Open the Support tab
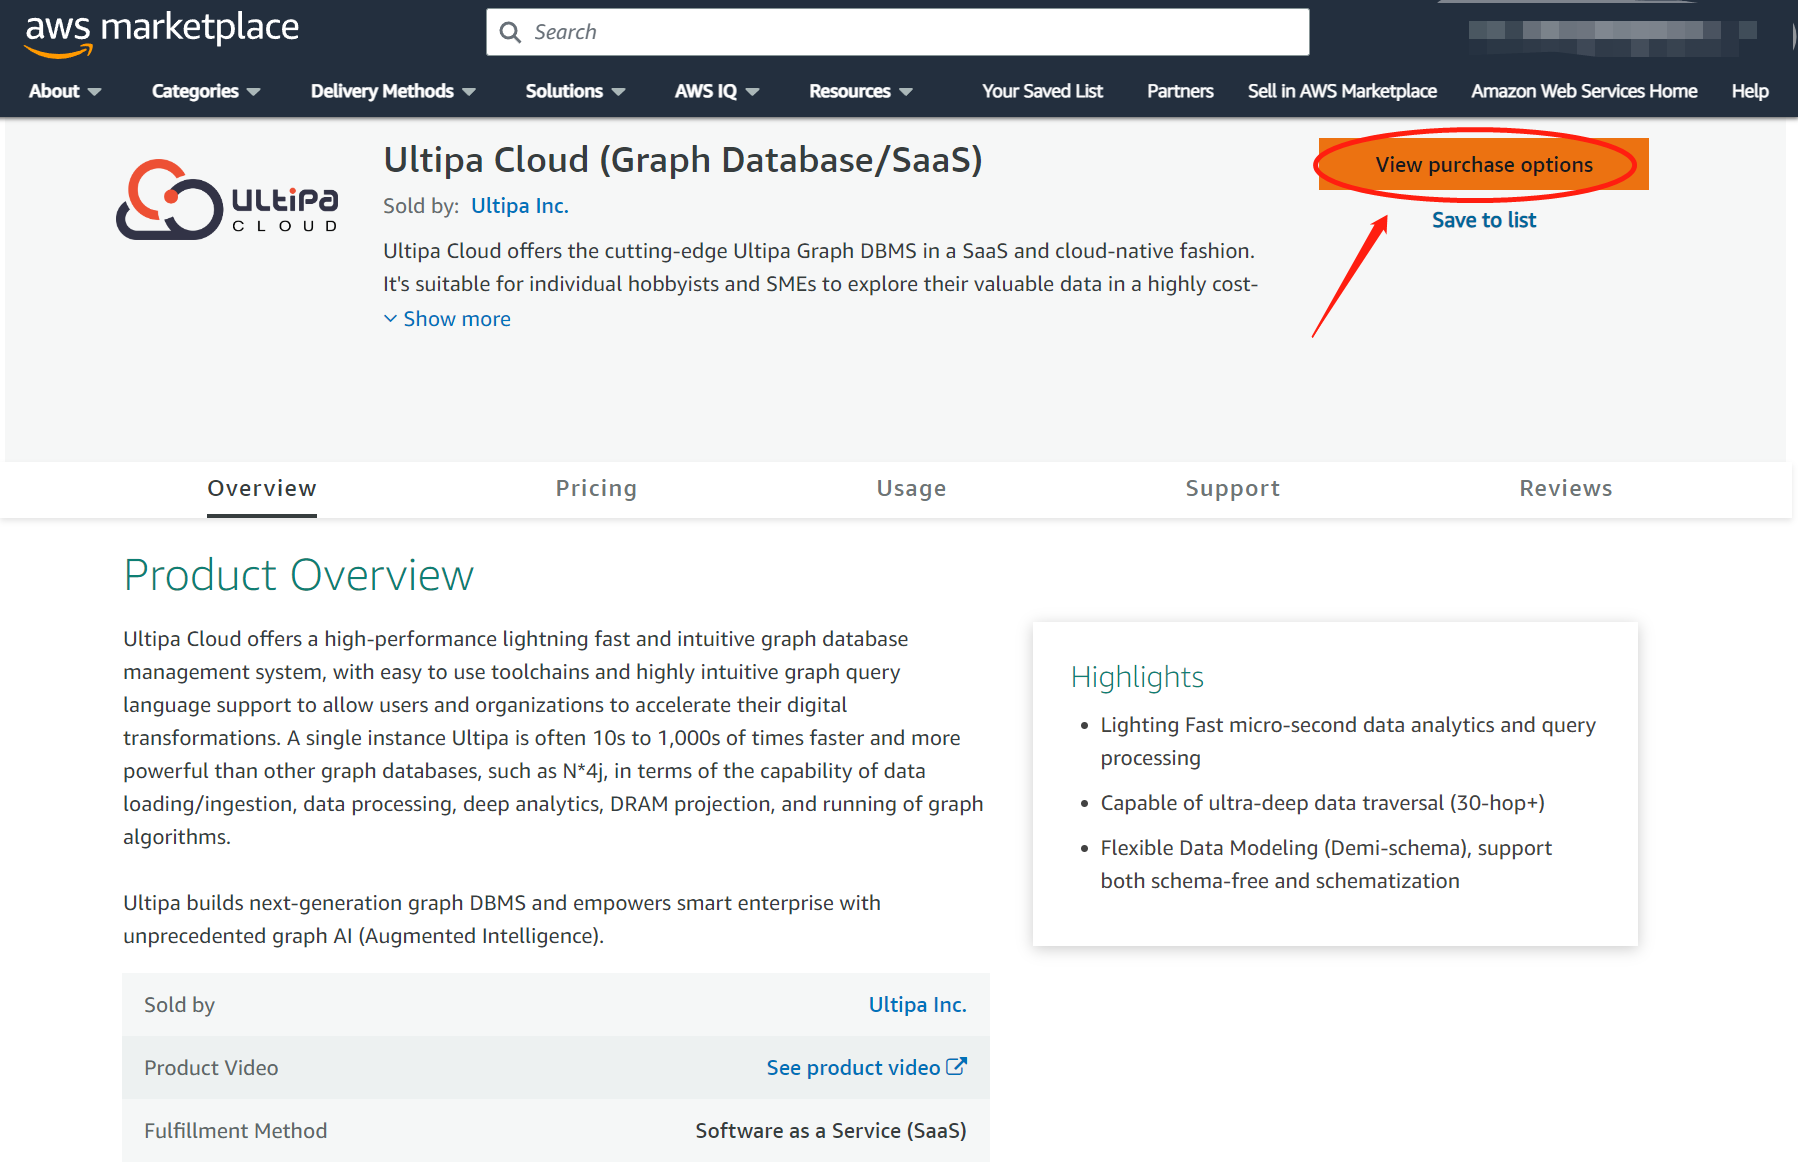This screenshot has width=1798, height=1176. tap(1232, 489)
